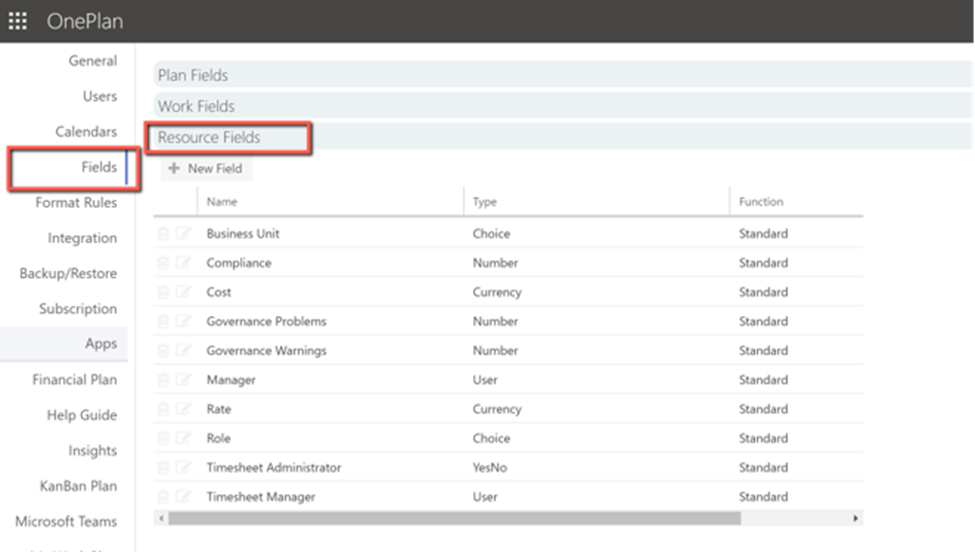Click the New Field button
This screenshot has height=552, width=975.
206,168
